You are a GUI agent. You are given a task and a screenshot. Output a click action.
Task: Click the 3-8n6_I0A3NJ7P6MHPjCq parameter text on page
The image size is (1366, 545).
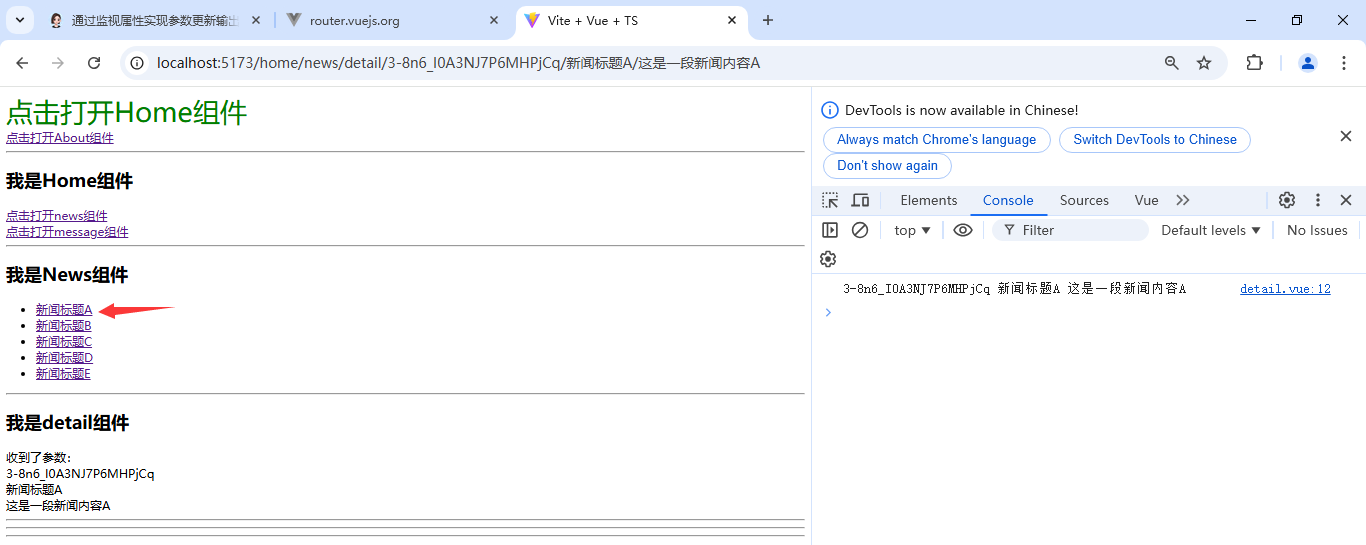tap(80, 474)
